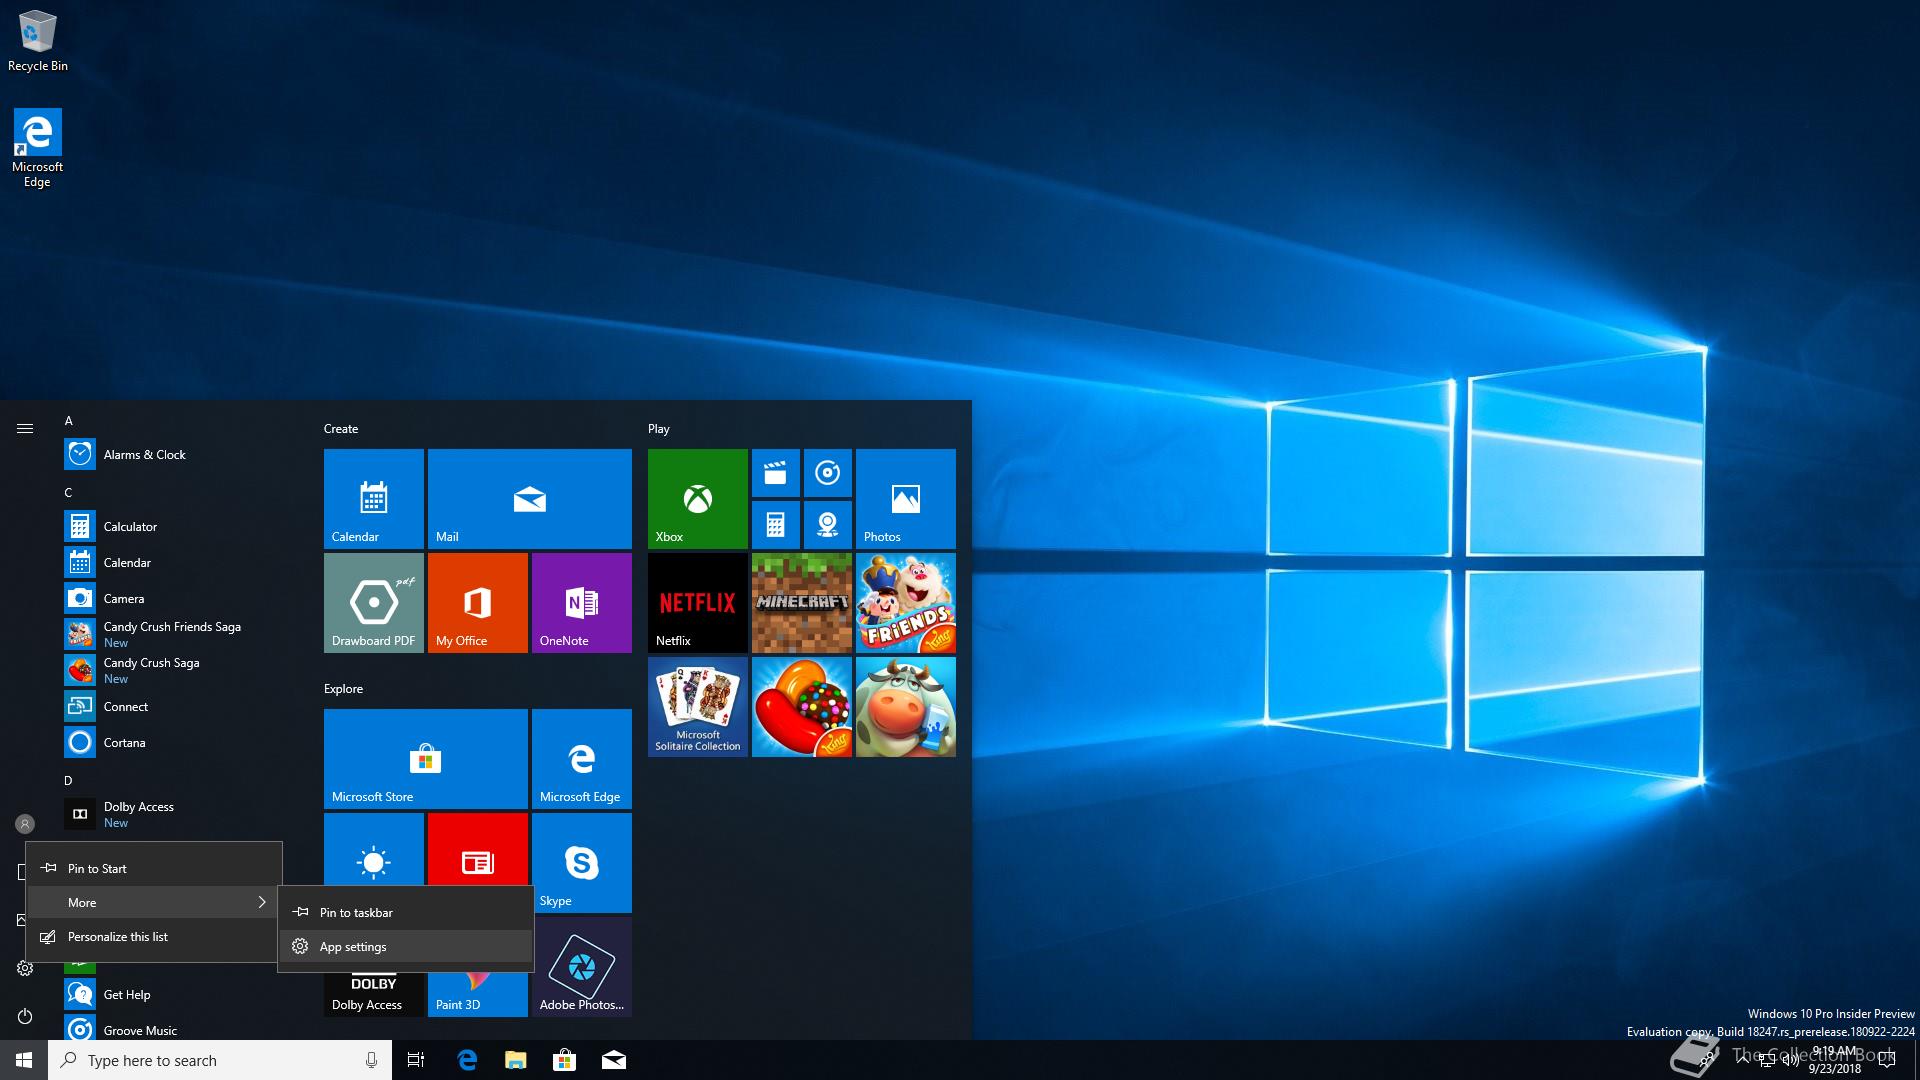Open the Camera small tile in Play group

(827, 524)
